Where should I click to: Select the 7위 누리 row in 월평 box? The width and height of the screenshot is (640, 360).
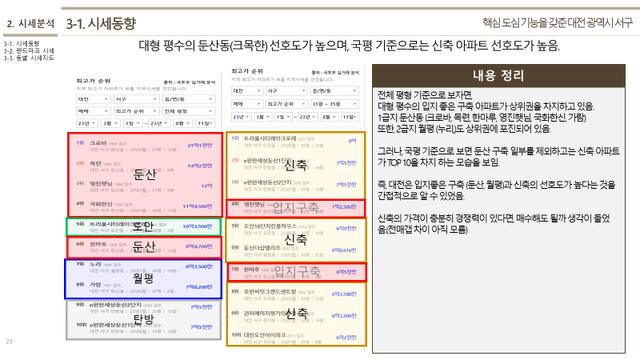(x=144, y=268)
